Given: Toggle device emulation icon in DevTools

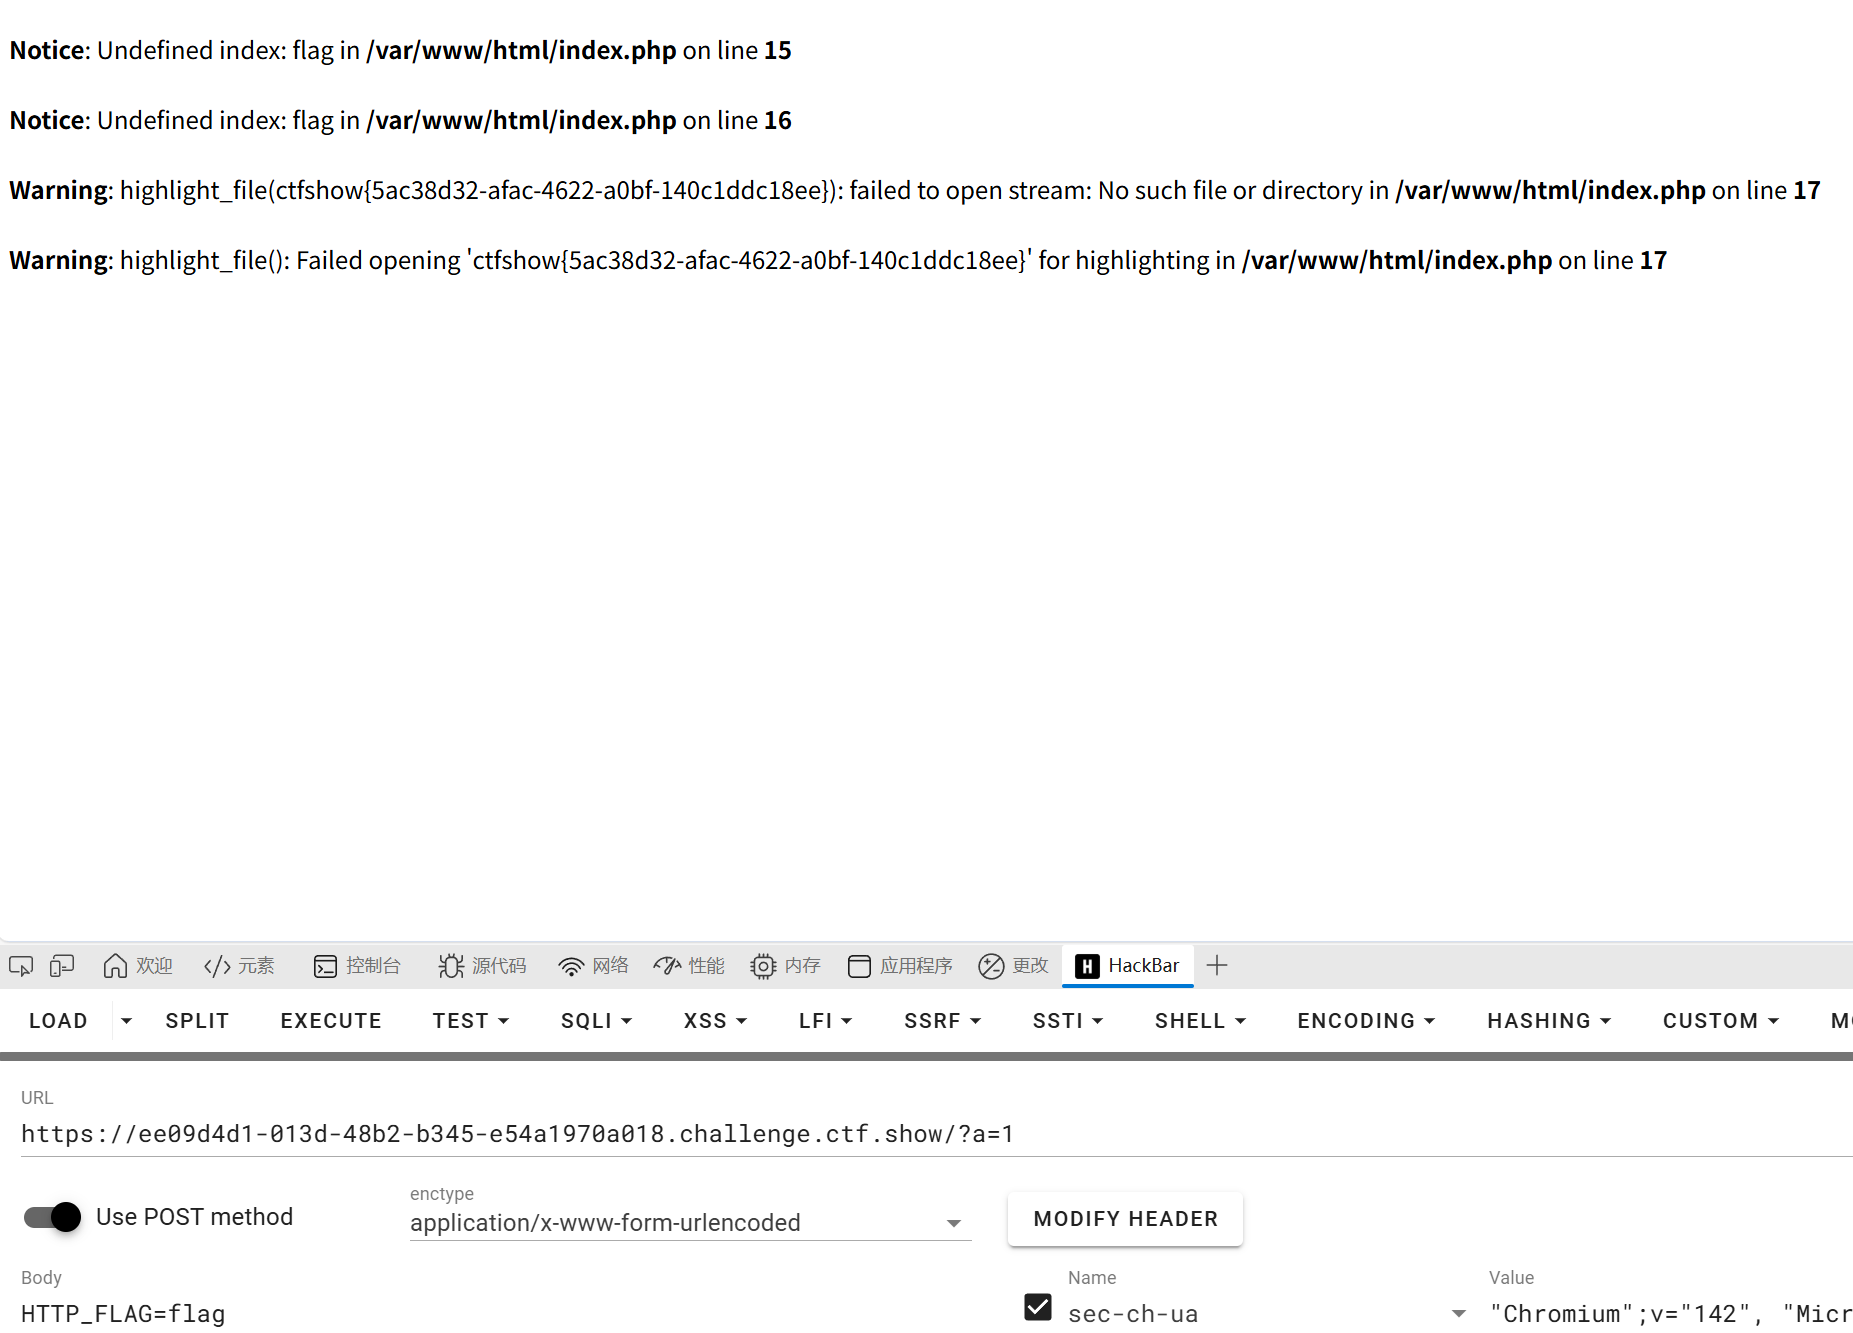Looking at the screenshot, I should pos(62,966).
